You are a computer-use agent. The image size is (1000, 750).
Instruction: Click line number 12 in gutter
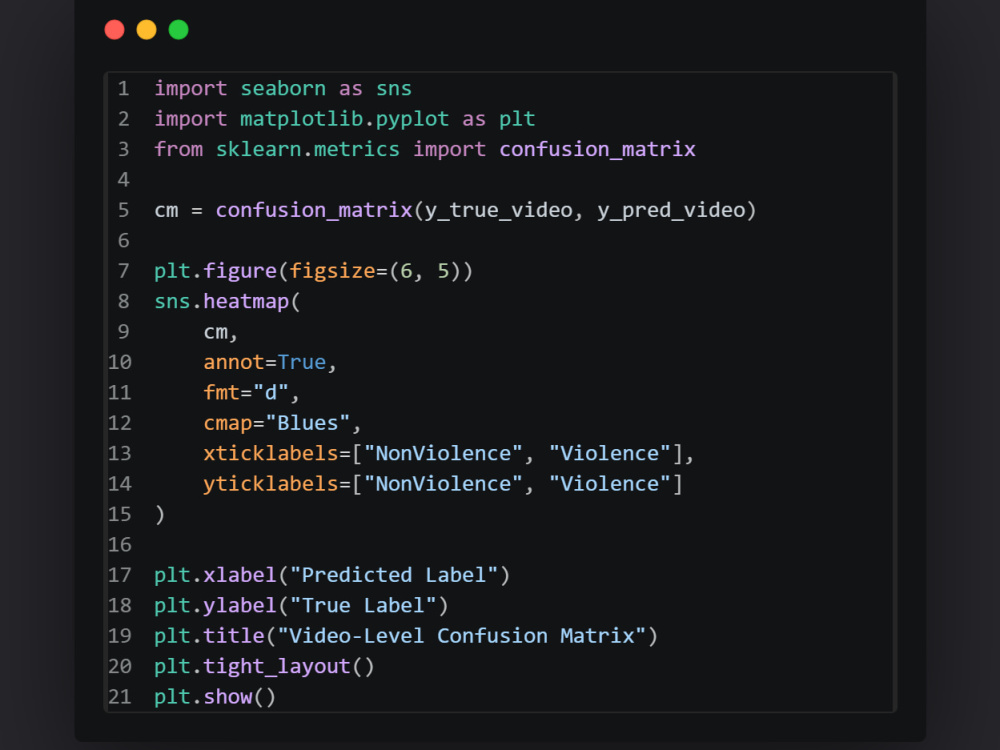[x=120, y=423]
